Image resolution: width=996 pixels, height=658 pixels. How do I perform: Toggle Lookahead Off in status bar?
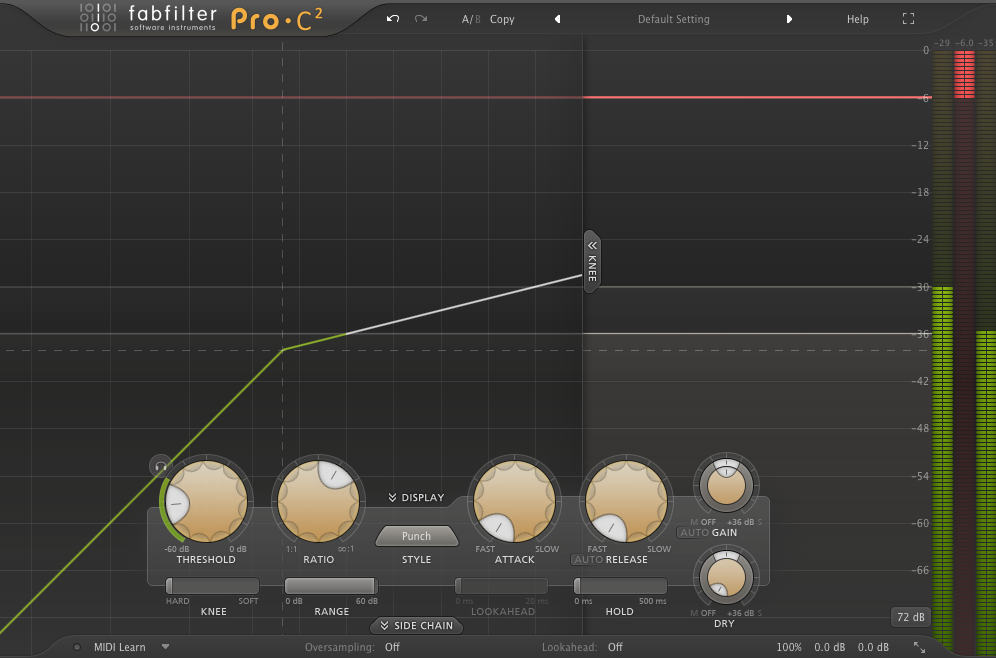pos(615,647)
